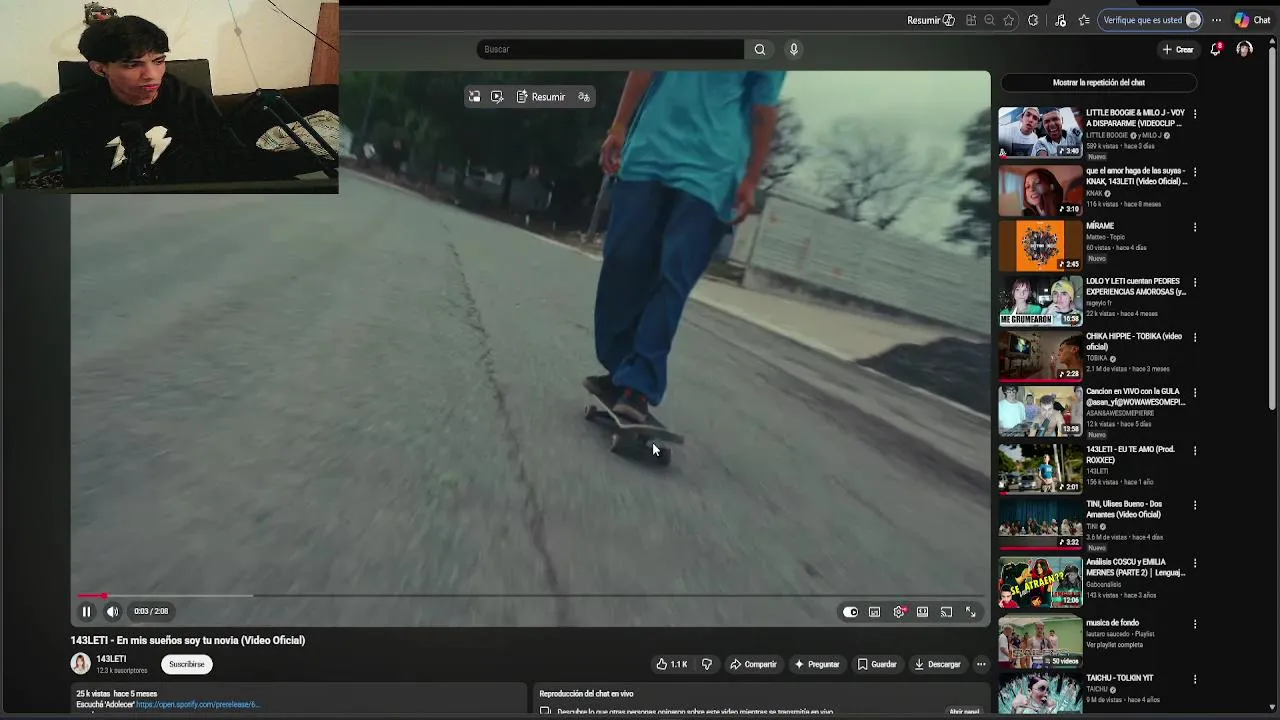1280x720 pixels.
Task: Click the Compartir share button
Action: click(x=753, y=664)
